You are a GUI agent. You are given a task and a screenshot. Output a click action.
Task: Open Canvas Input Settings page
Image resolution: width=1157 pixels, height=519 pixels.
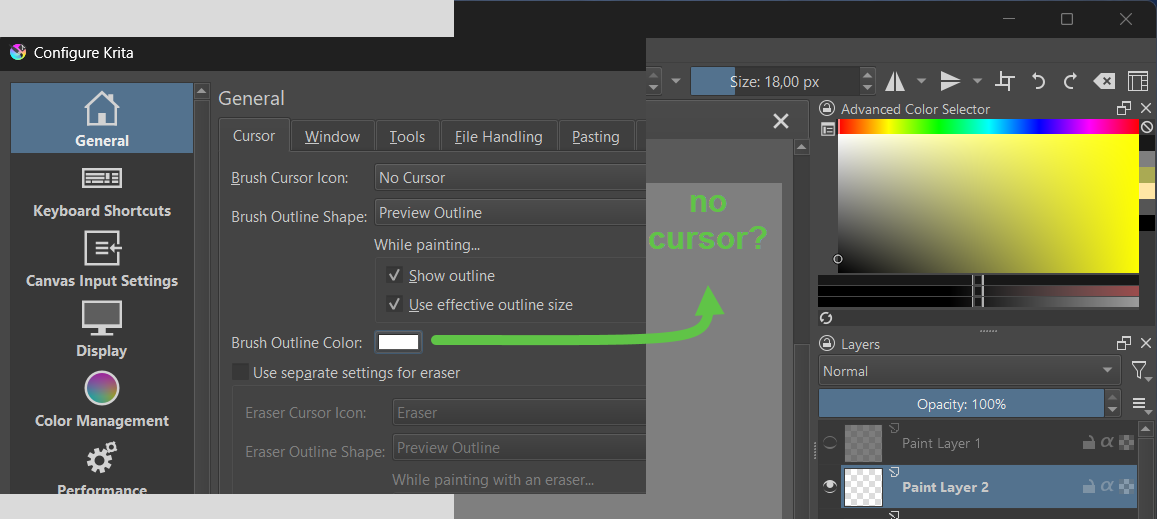pos(101,261)
